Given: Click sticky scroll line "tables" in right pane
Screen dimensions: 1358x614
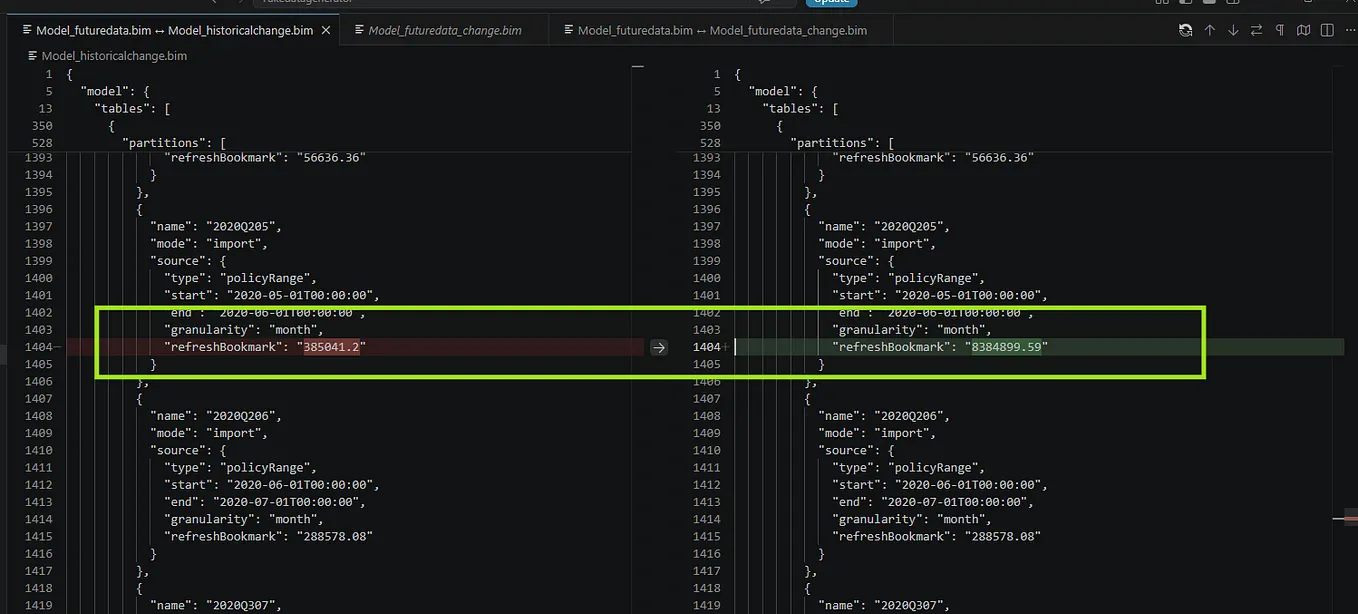Looking at the screenshot, I should (801, 108).
